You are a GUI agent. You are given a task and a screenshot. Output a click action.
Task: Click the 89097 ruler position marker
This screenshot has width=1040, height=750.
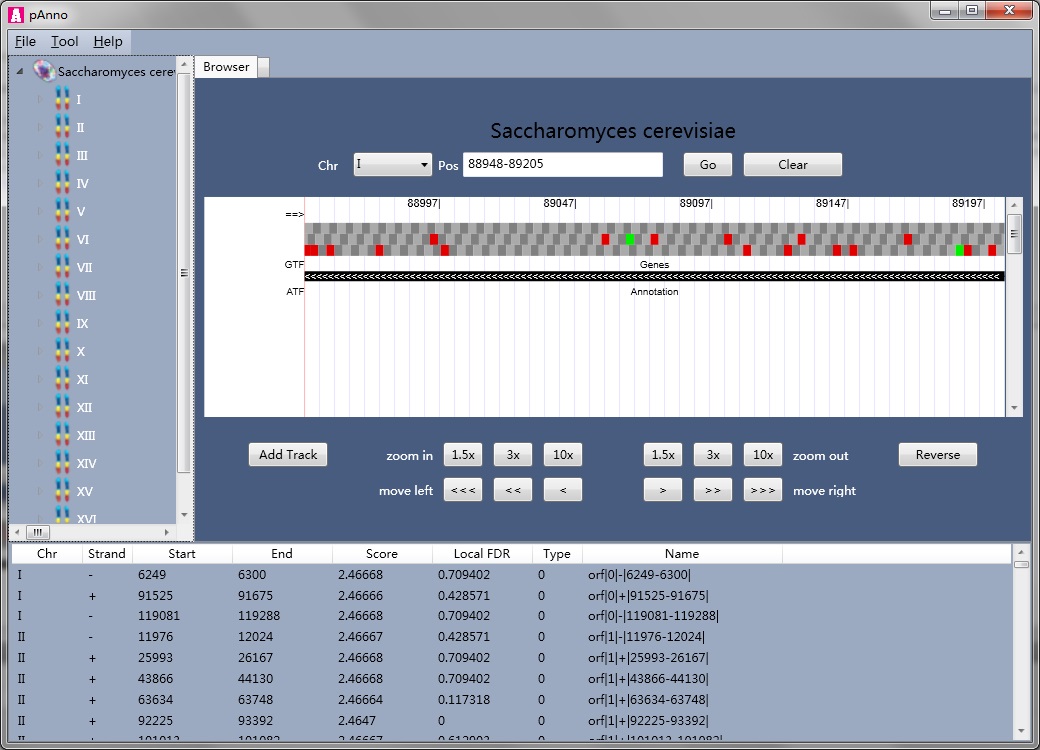click(696, 203)
